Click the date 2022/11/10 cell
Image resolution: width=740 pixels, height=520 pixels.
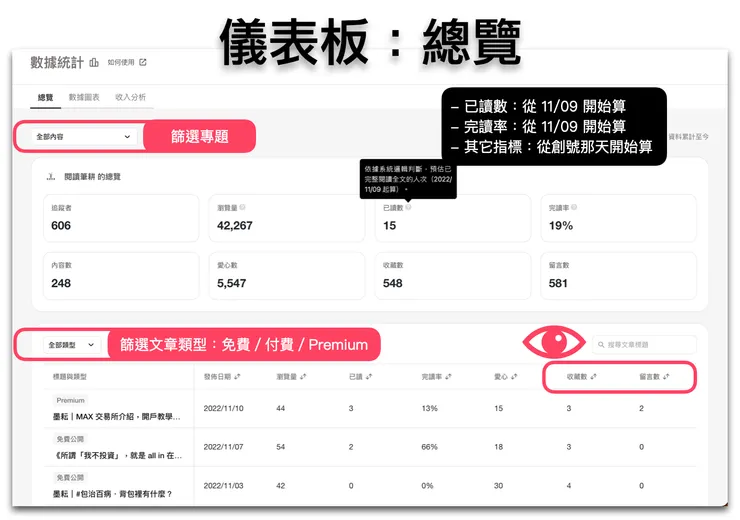pos(223,408)
